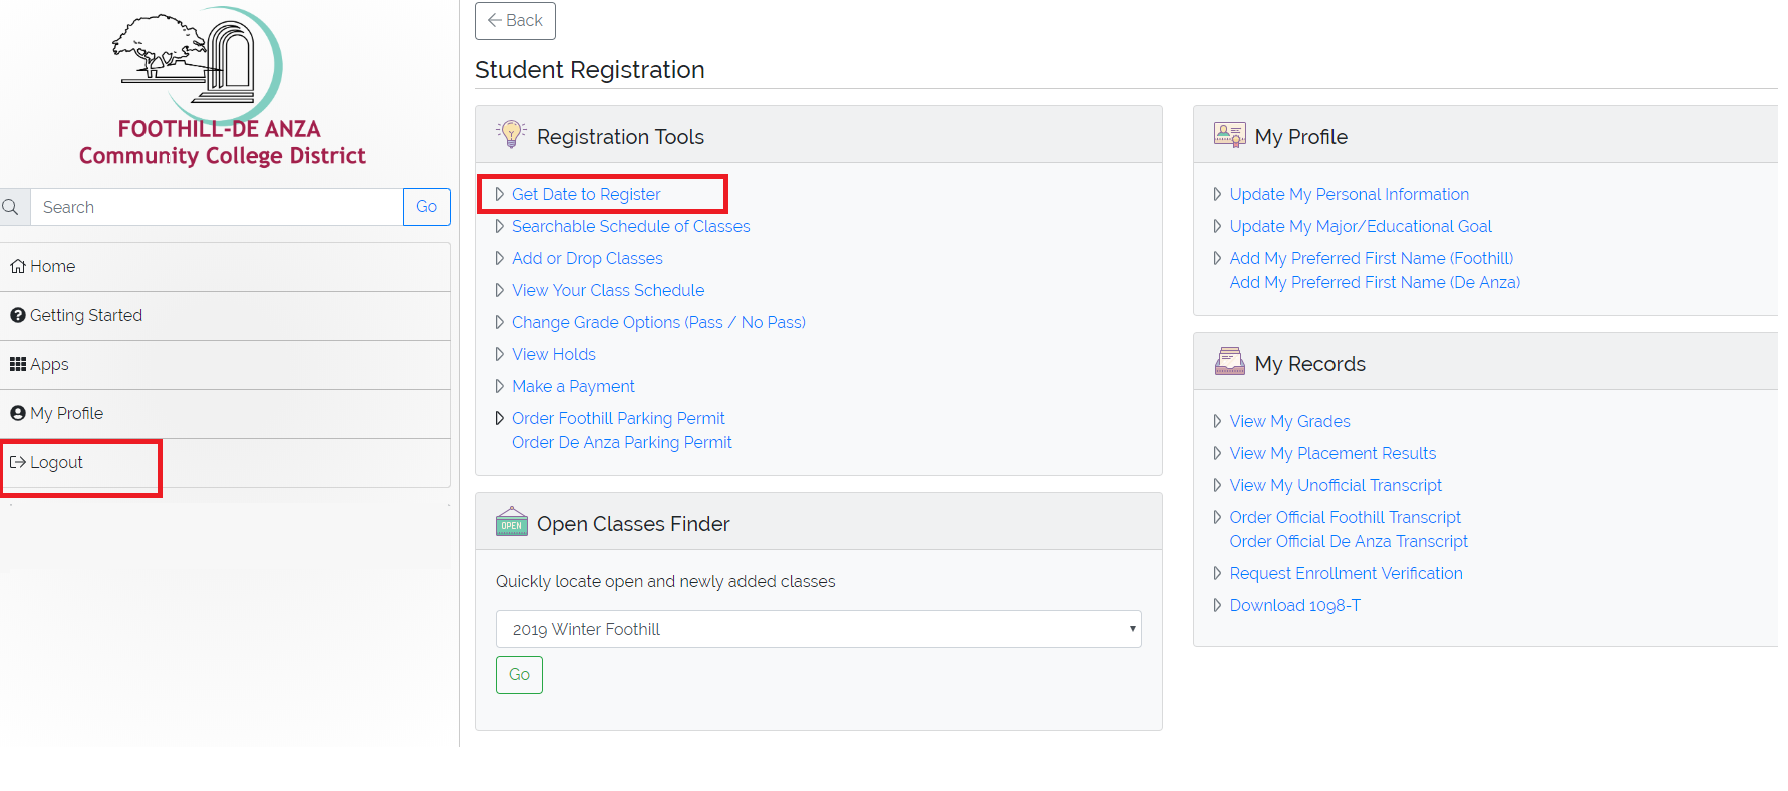Click the triangle beside Update My Personal Information
Screen dimensions: 1788x791
click(x=1217, y=194)
